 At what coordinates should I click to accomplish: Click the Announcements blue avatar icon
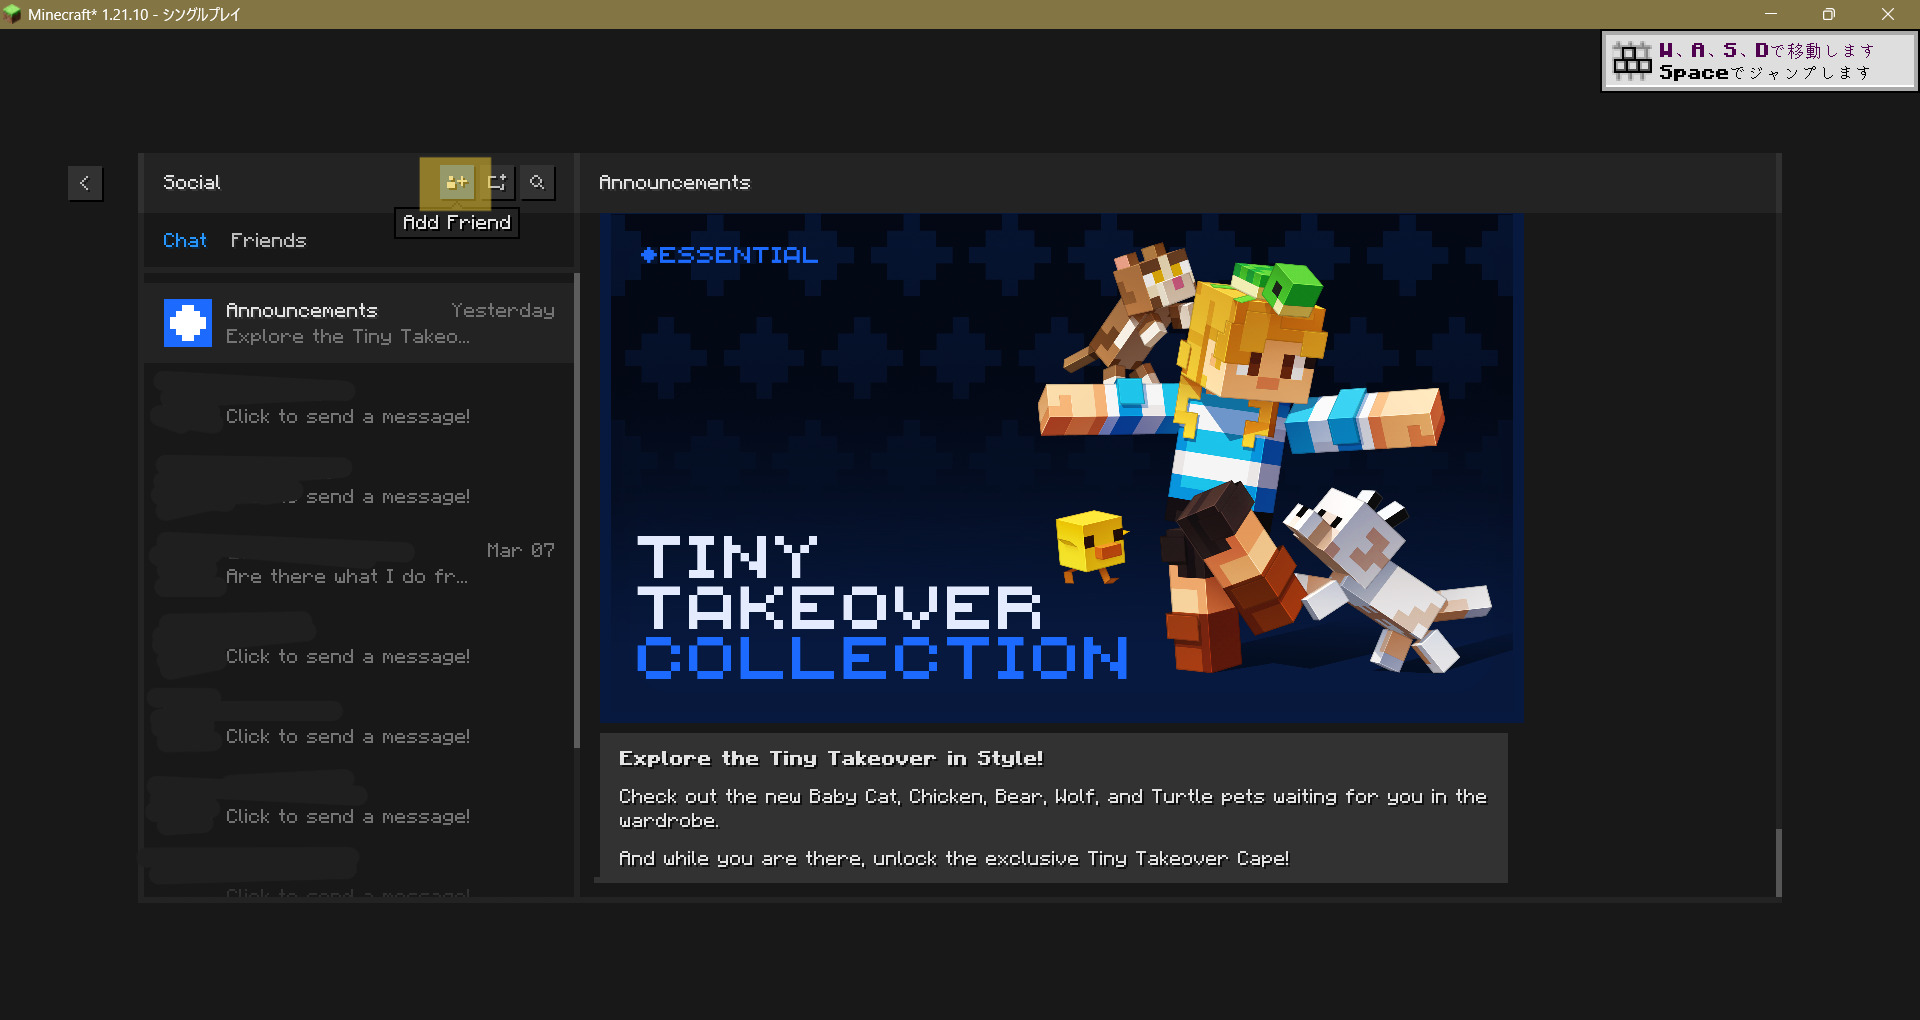pyautogui.click(x=188, y=323)
